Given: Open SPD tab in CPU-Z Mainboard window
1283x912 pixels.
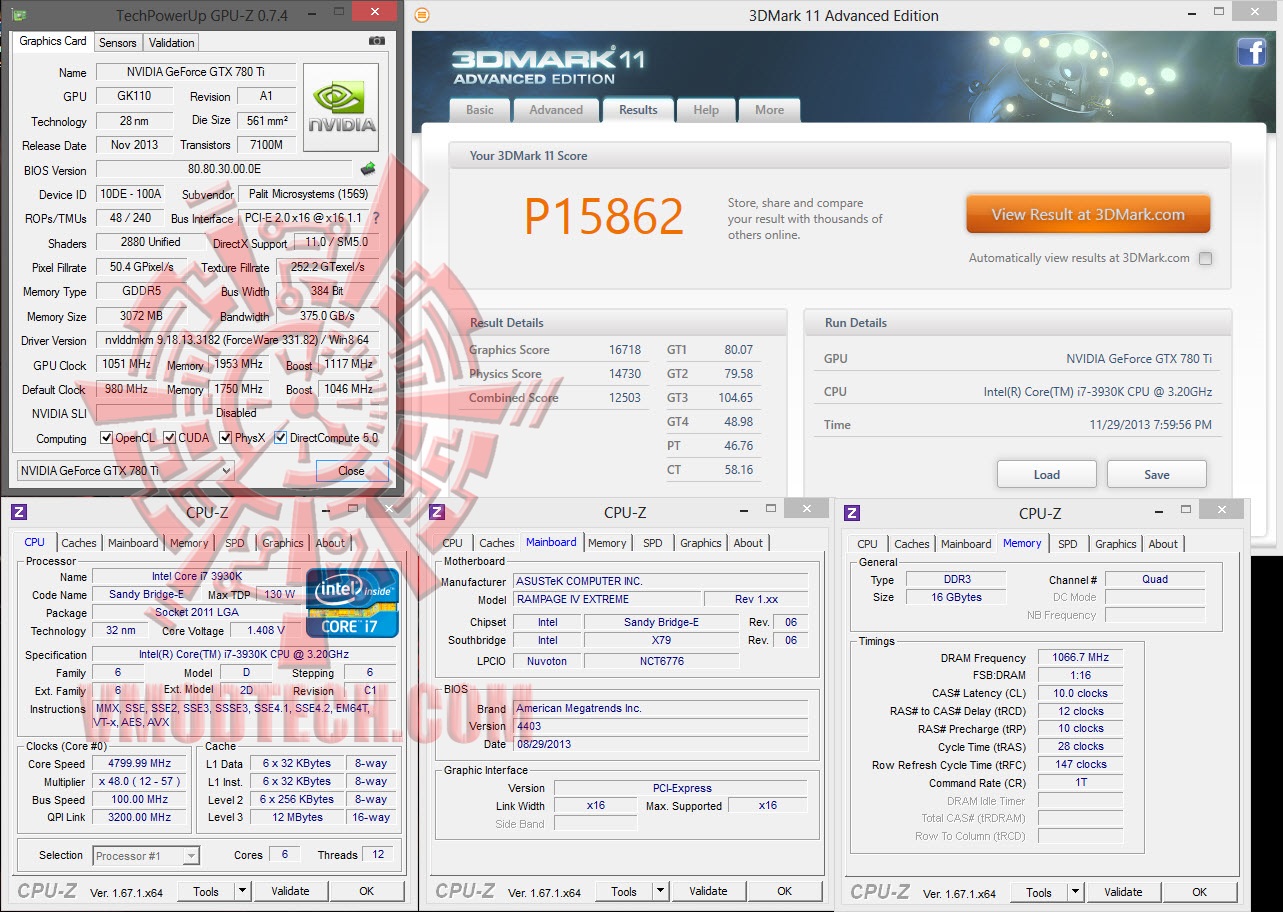Looking at the screenshot, I should 653,543.
